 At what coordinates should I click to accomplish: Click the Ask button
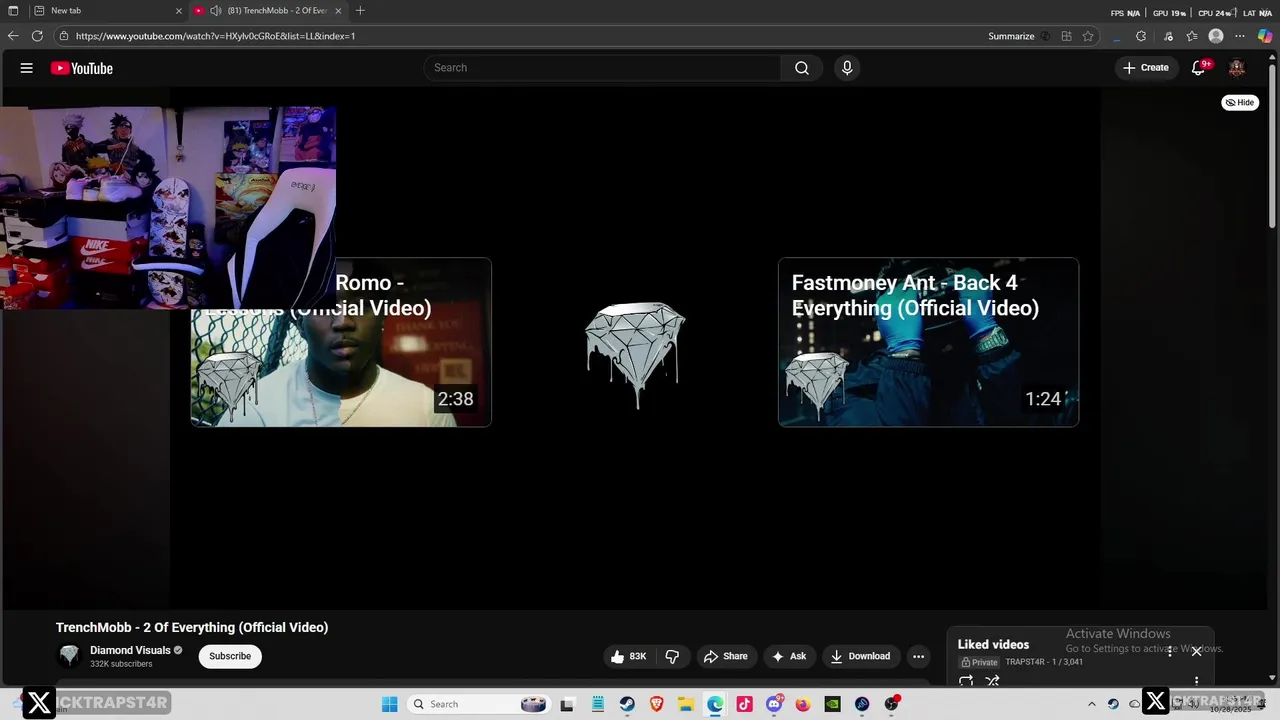(x=789, y=656)
